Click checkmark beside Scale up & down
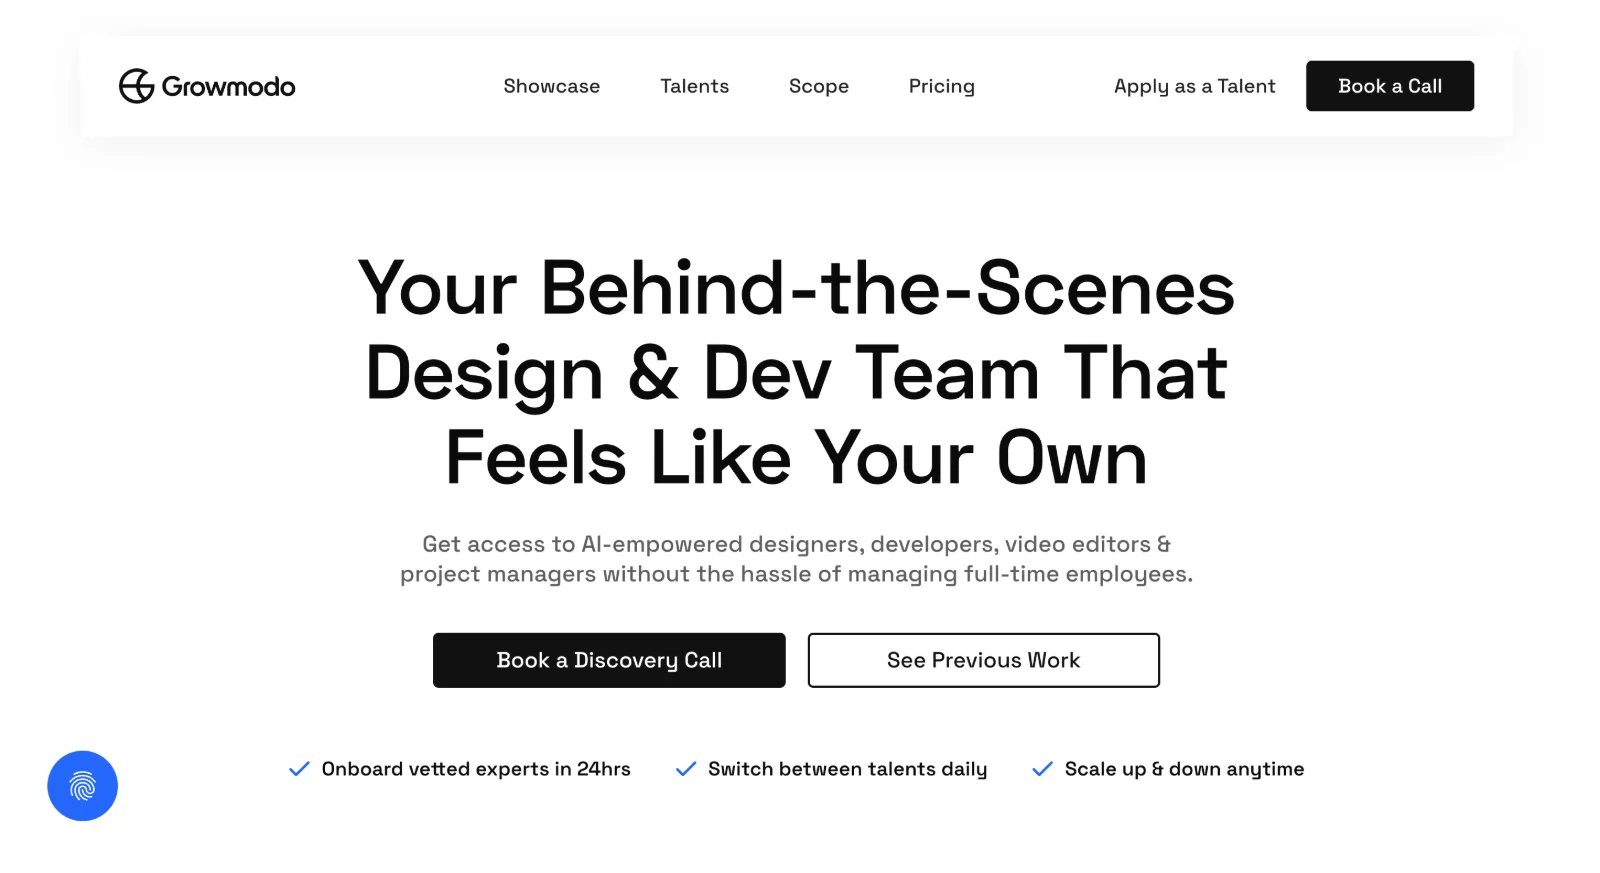This screenshot has width=1600, height=873. (1042, 769)
